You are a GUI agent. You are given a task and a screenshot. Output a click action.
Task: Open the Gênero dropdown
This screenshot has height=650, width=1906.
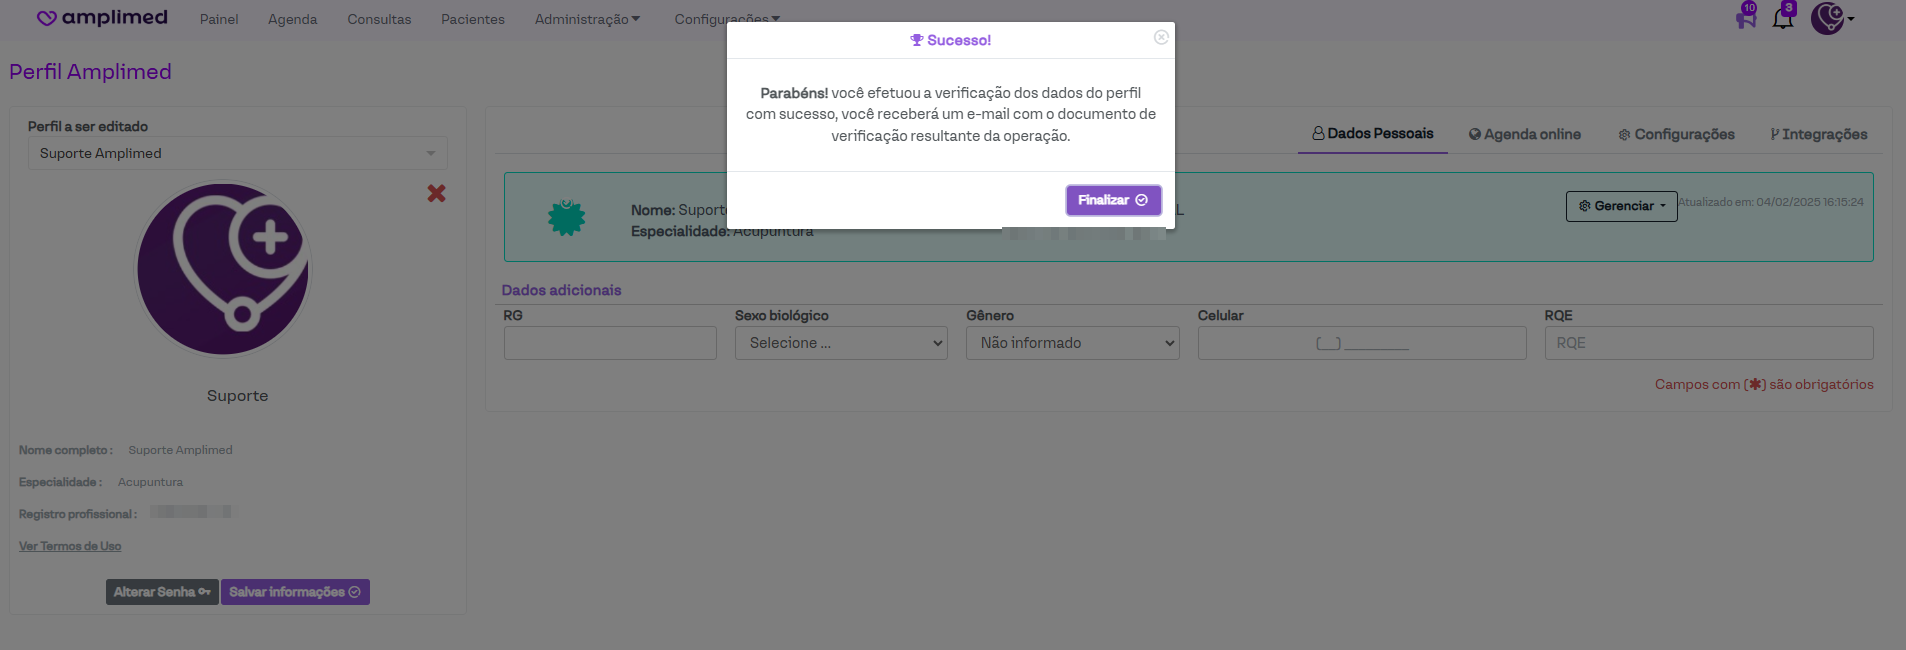tap(1072, 343)
